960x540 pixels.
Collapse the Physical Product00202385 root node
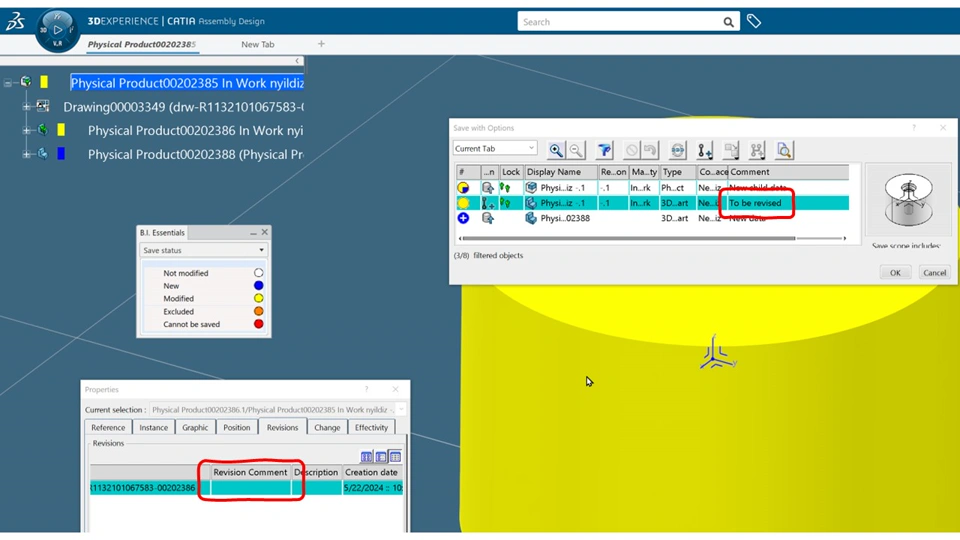coord(7,82)
